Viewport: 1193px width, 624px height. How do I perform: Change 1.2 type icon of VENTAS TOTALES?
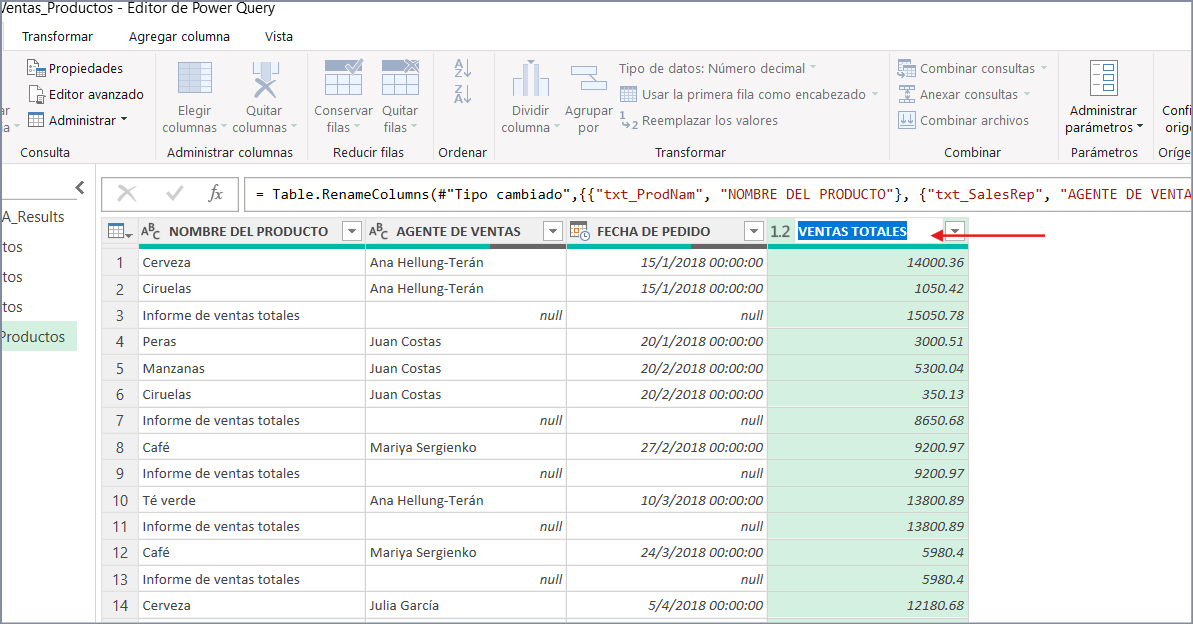click(780, 231)
